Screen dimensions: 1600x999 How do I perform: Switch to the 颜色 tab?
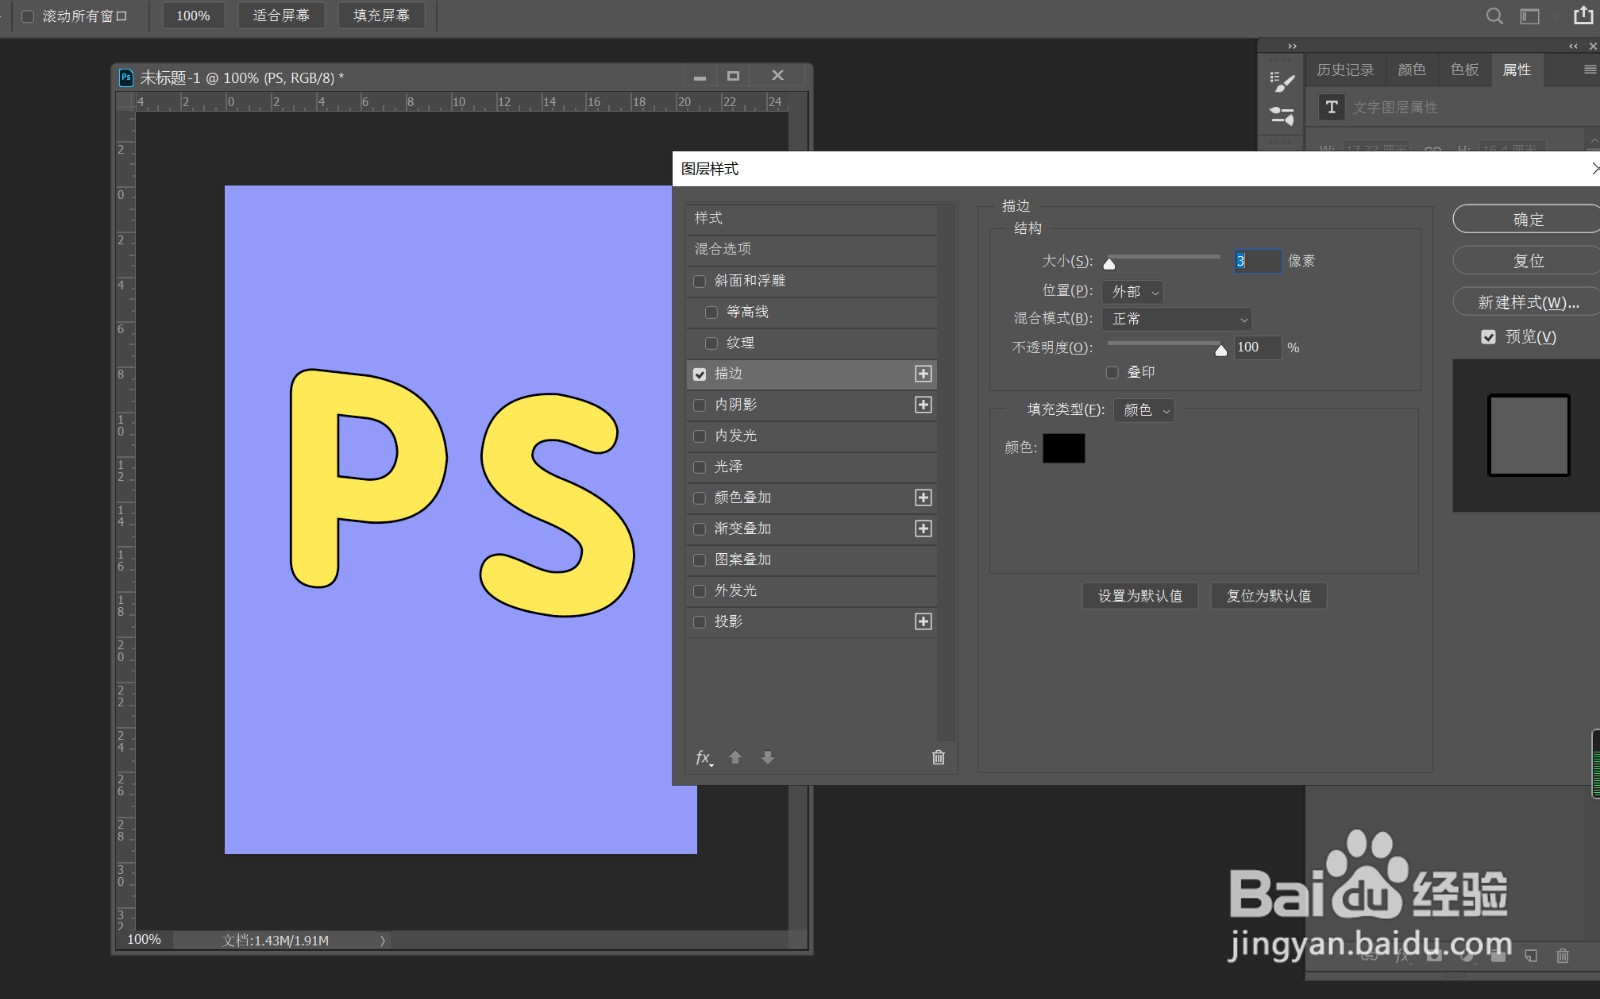1412,70
